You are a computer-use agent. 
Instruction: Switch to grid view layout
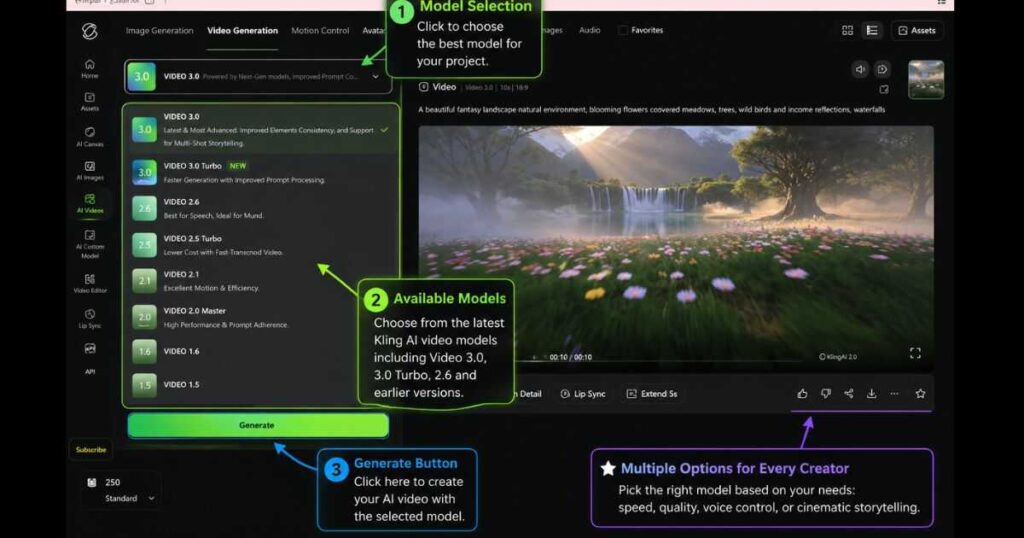point(847,30)
